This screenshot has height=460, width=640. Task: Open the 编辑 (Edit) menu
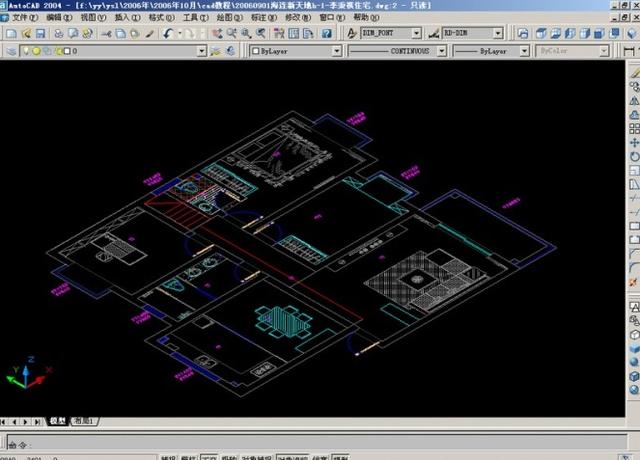click(x=59, y=18)
